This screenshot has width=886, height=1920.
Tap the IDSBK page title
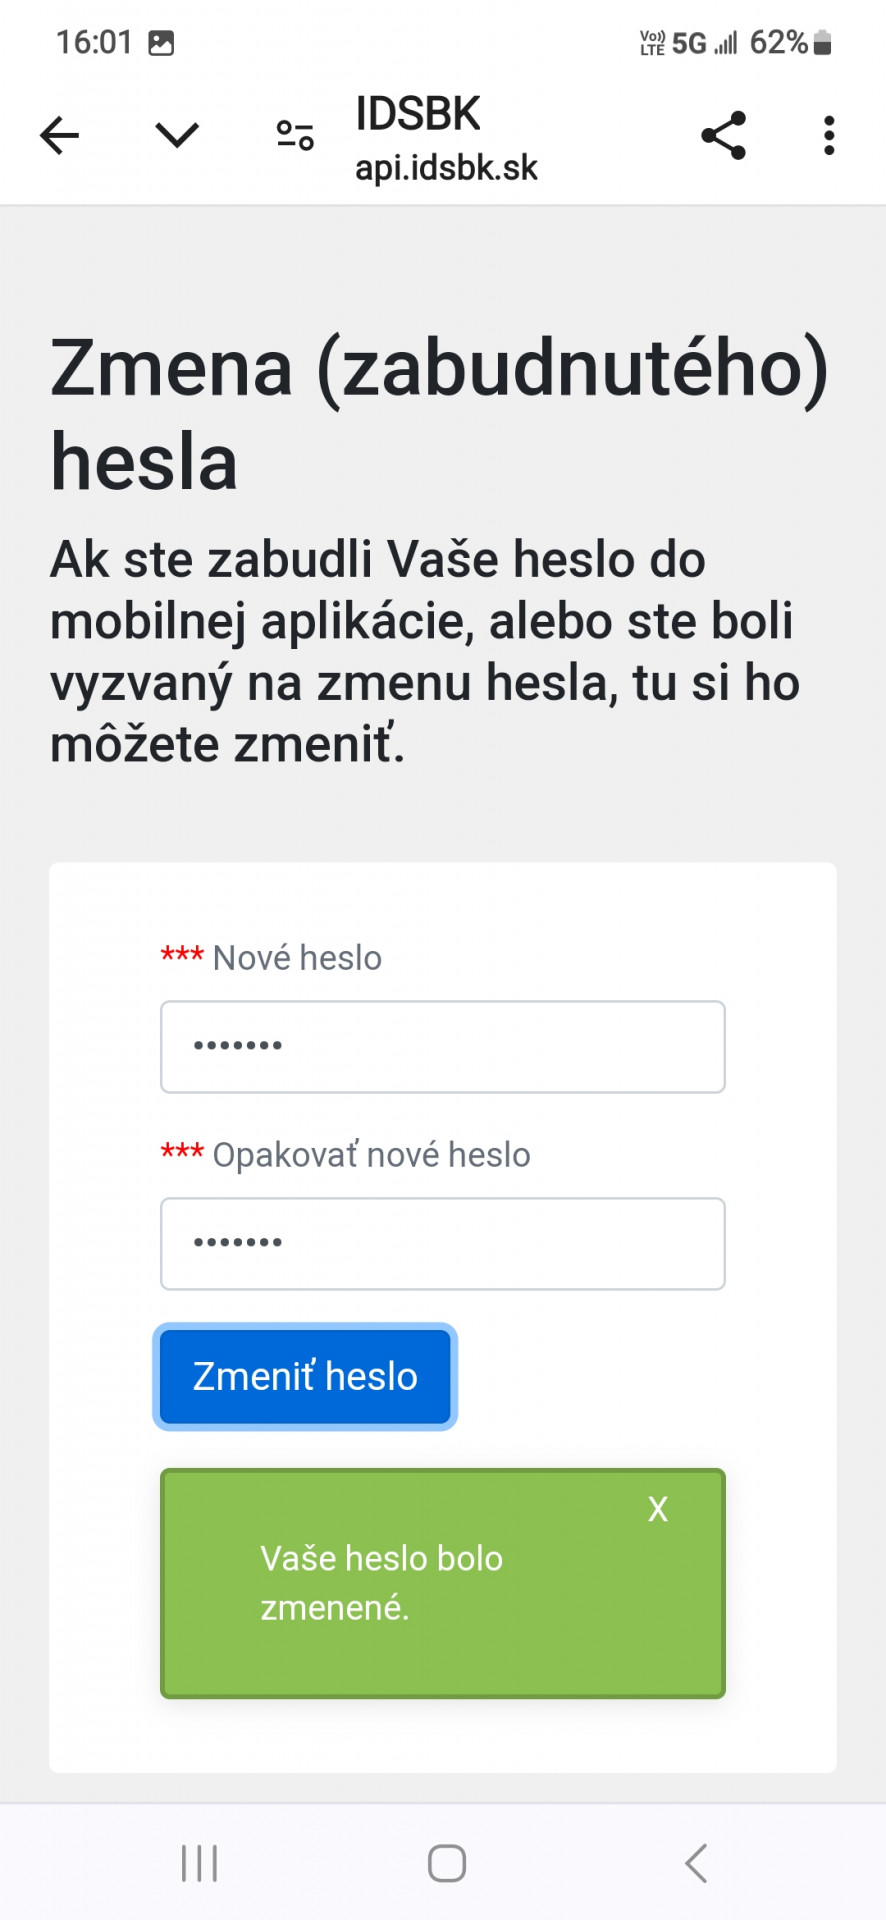pos(418,114)
